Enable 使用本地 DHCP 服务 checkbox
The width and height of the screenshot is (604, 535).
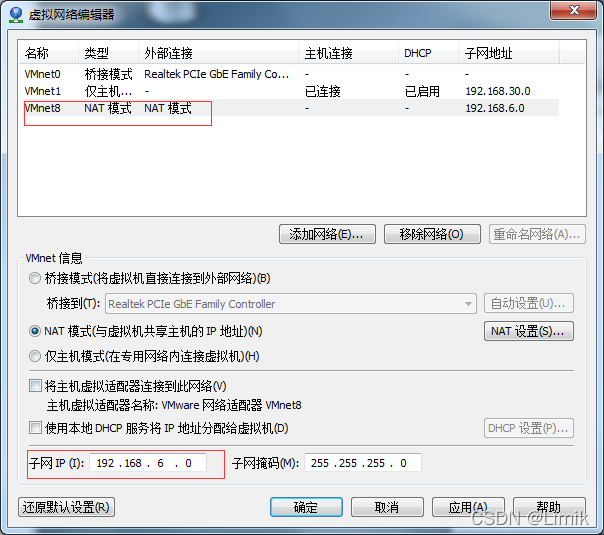[x=35, y=428]
